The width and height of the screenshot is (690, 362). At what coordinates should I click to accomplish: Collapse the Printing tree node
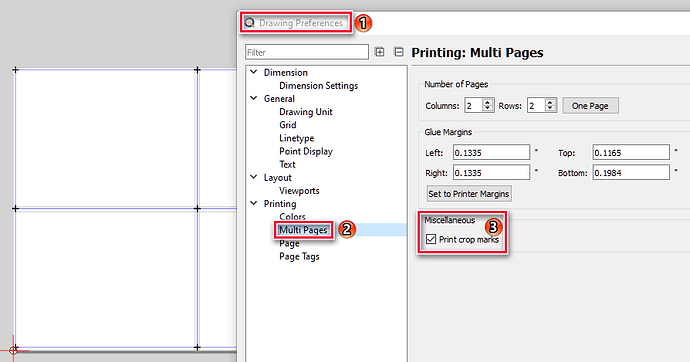click(254, 203)
